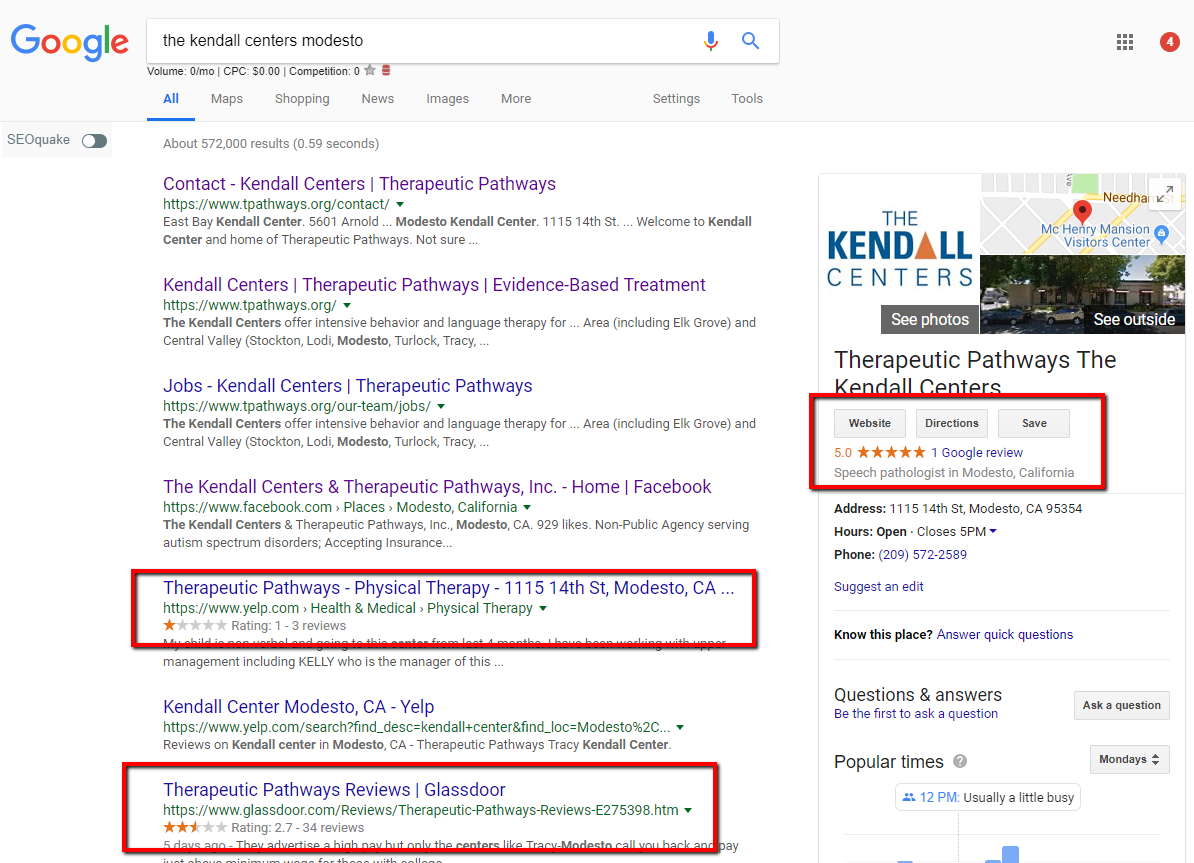Click the See photos button

pos(930,320)
